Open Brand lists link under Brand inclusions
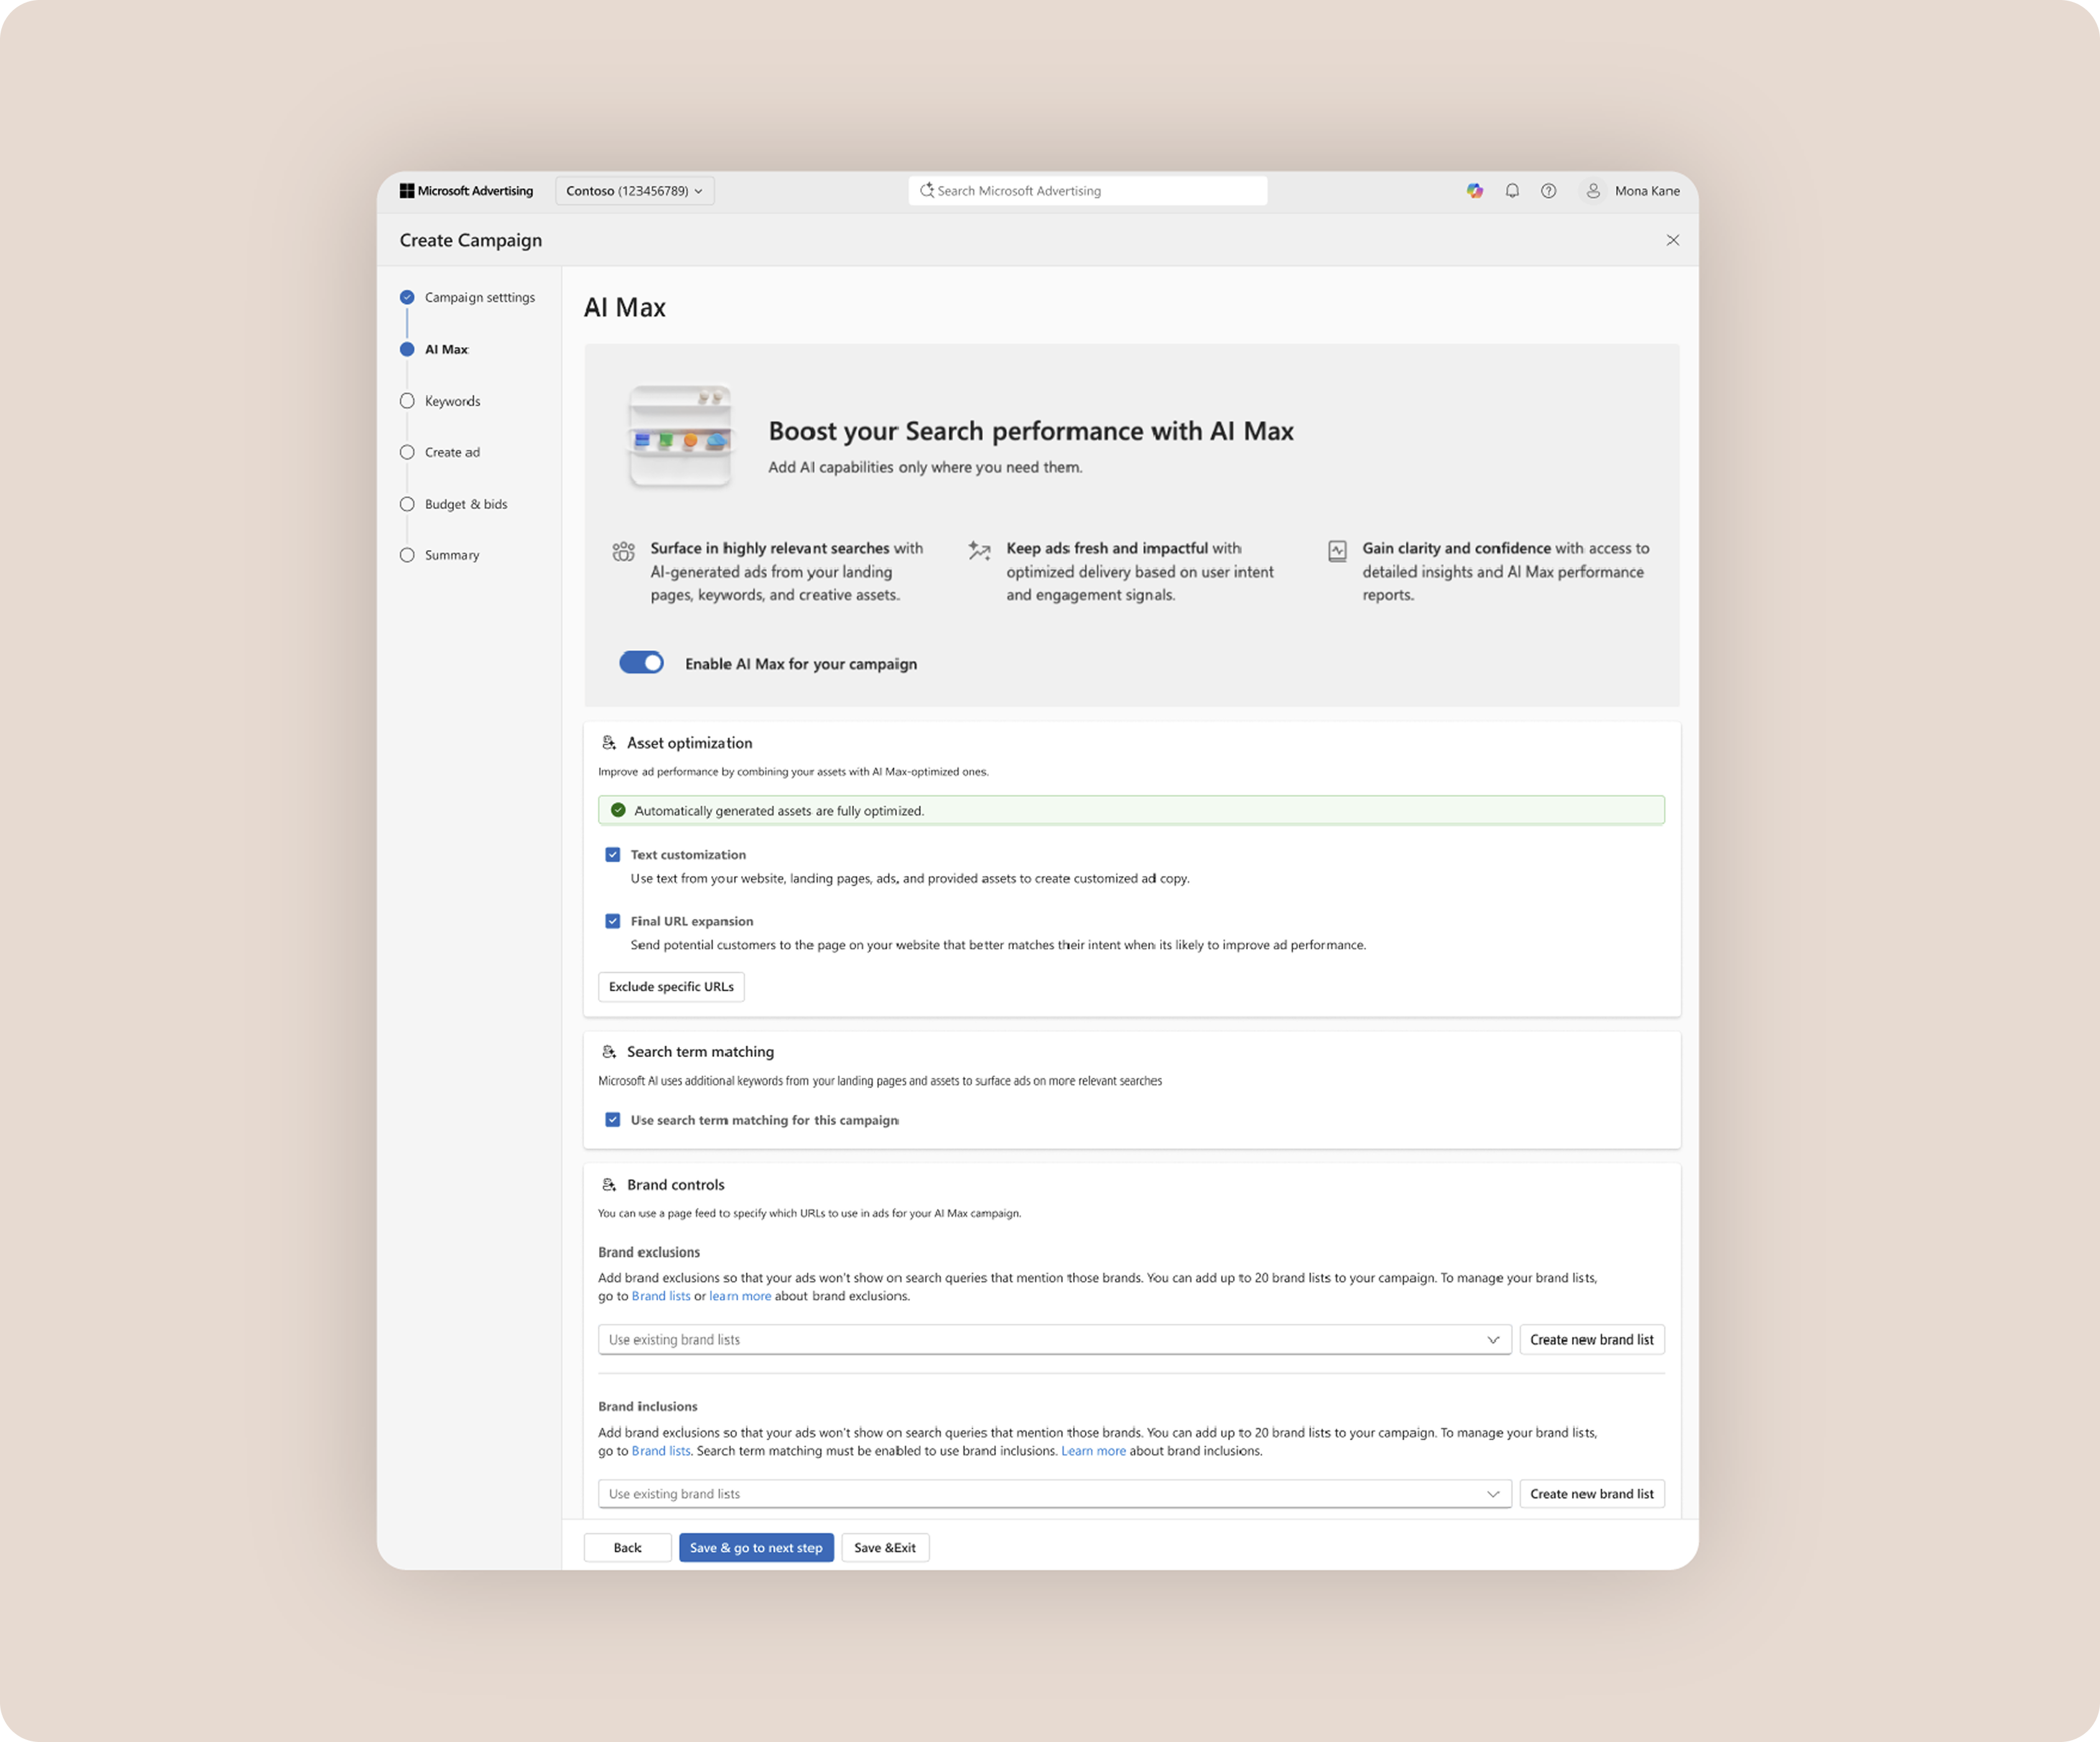The height and width of the screenshot is (1742, 2100). coord(661,1451)
